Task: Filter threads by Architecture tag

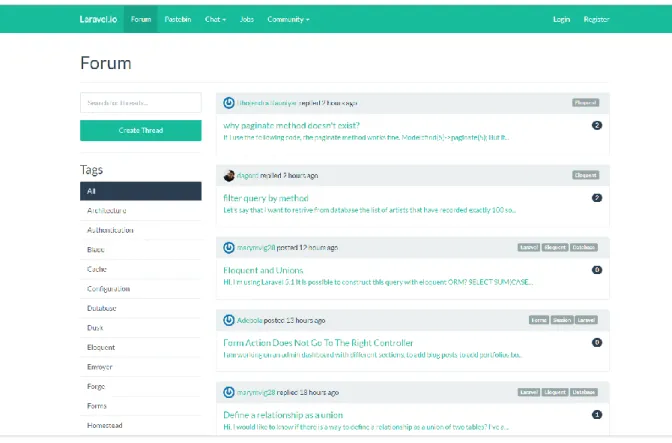Action: click(141, 210)
